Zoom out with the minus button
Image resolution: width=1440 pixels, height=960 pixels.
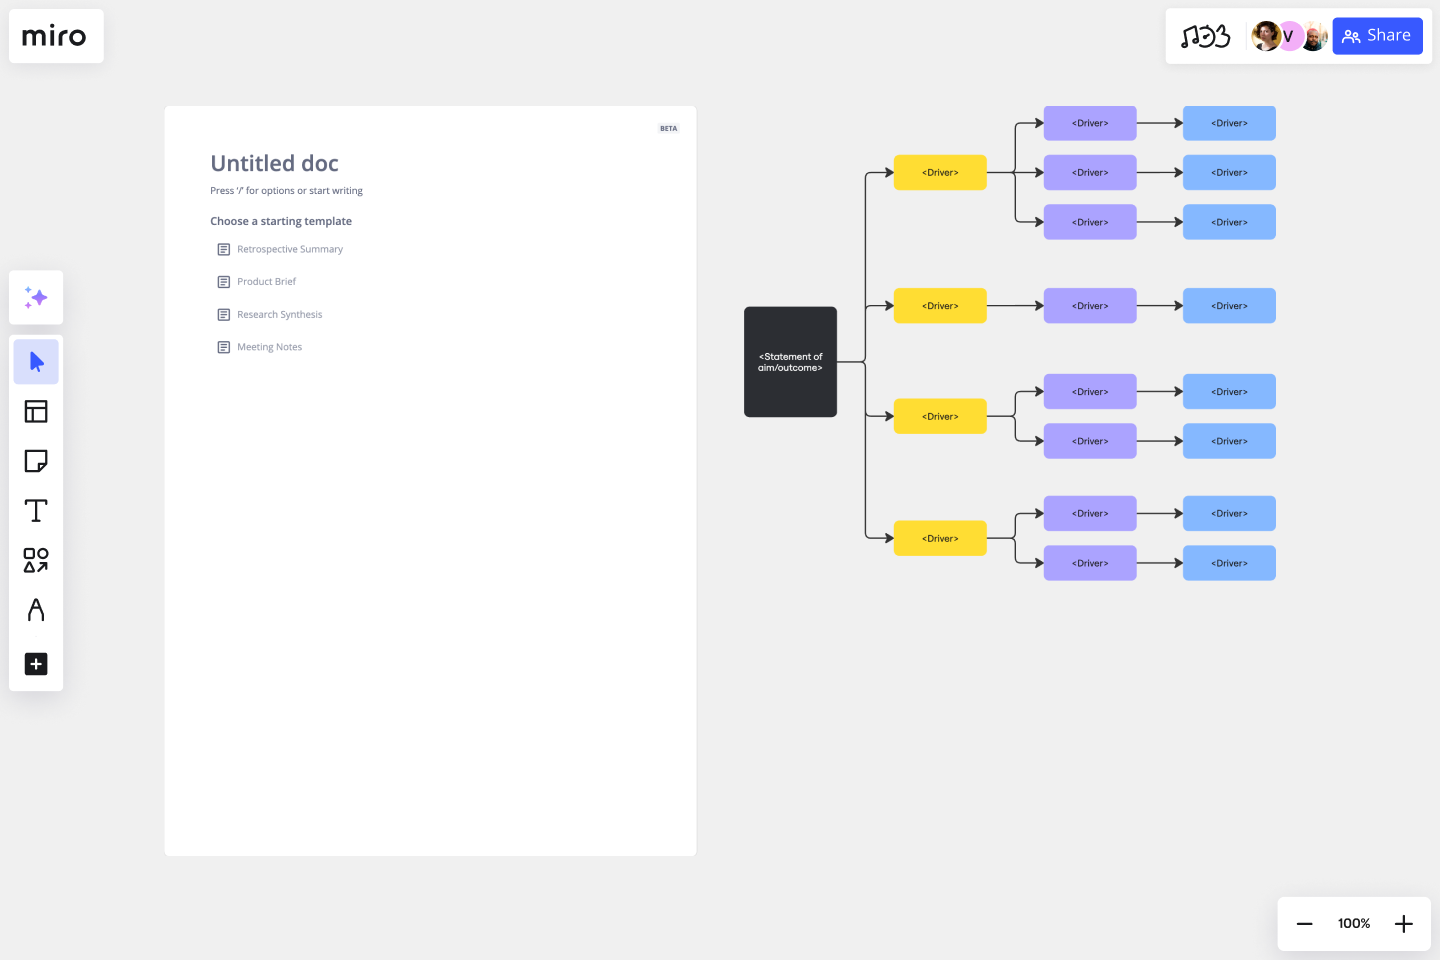click(x=1304, y=924)
